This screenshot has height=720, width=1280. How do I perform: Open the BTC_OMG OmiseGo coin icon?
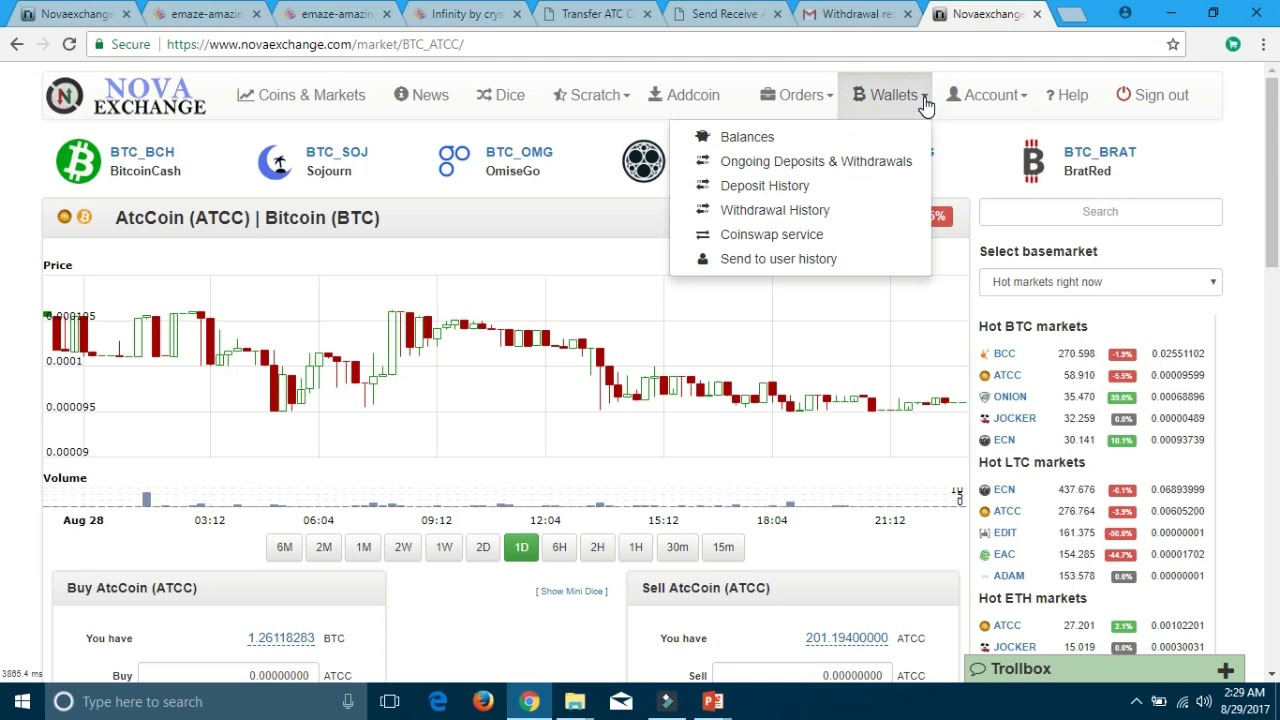pyautogui.click(x=453, y=160)
